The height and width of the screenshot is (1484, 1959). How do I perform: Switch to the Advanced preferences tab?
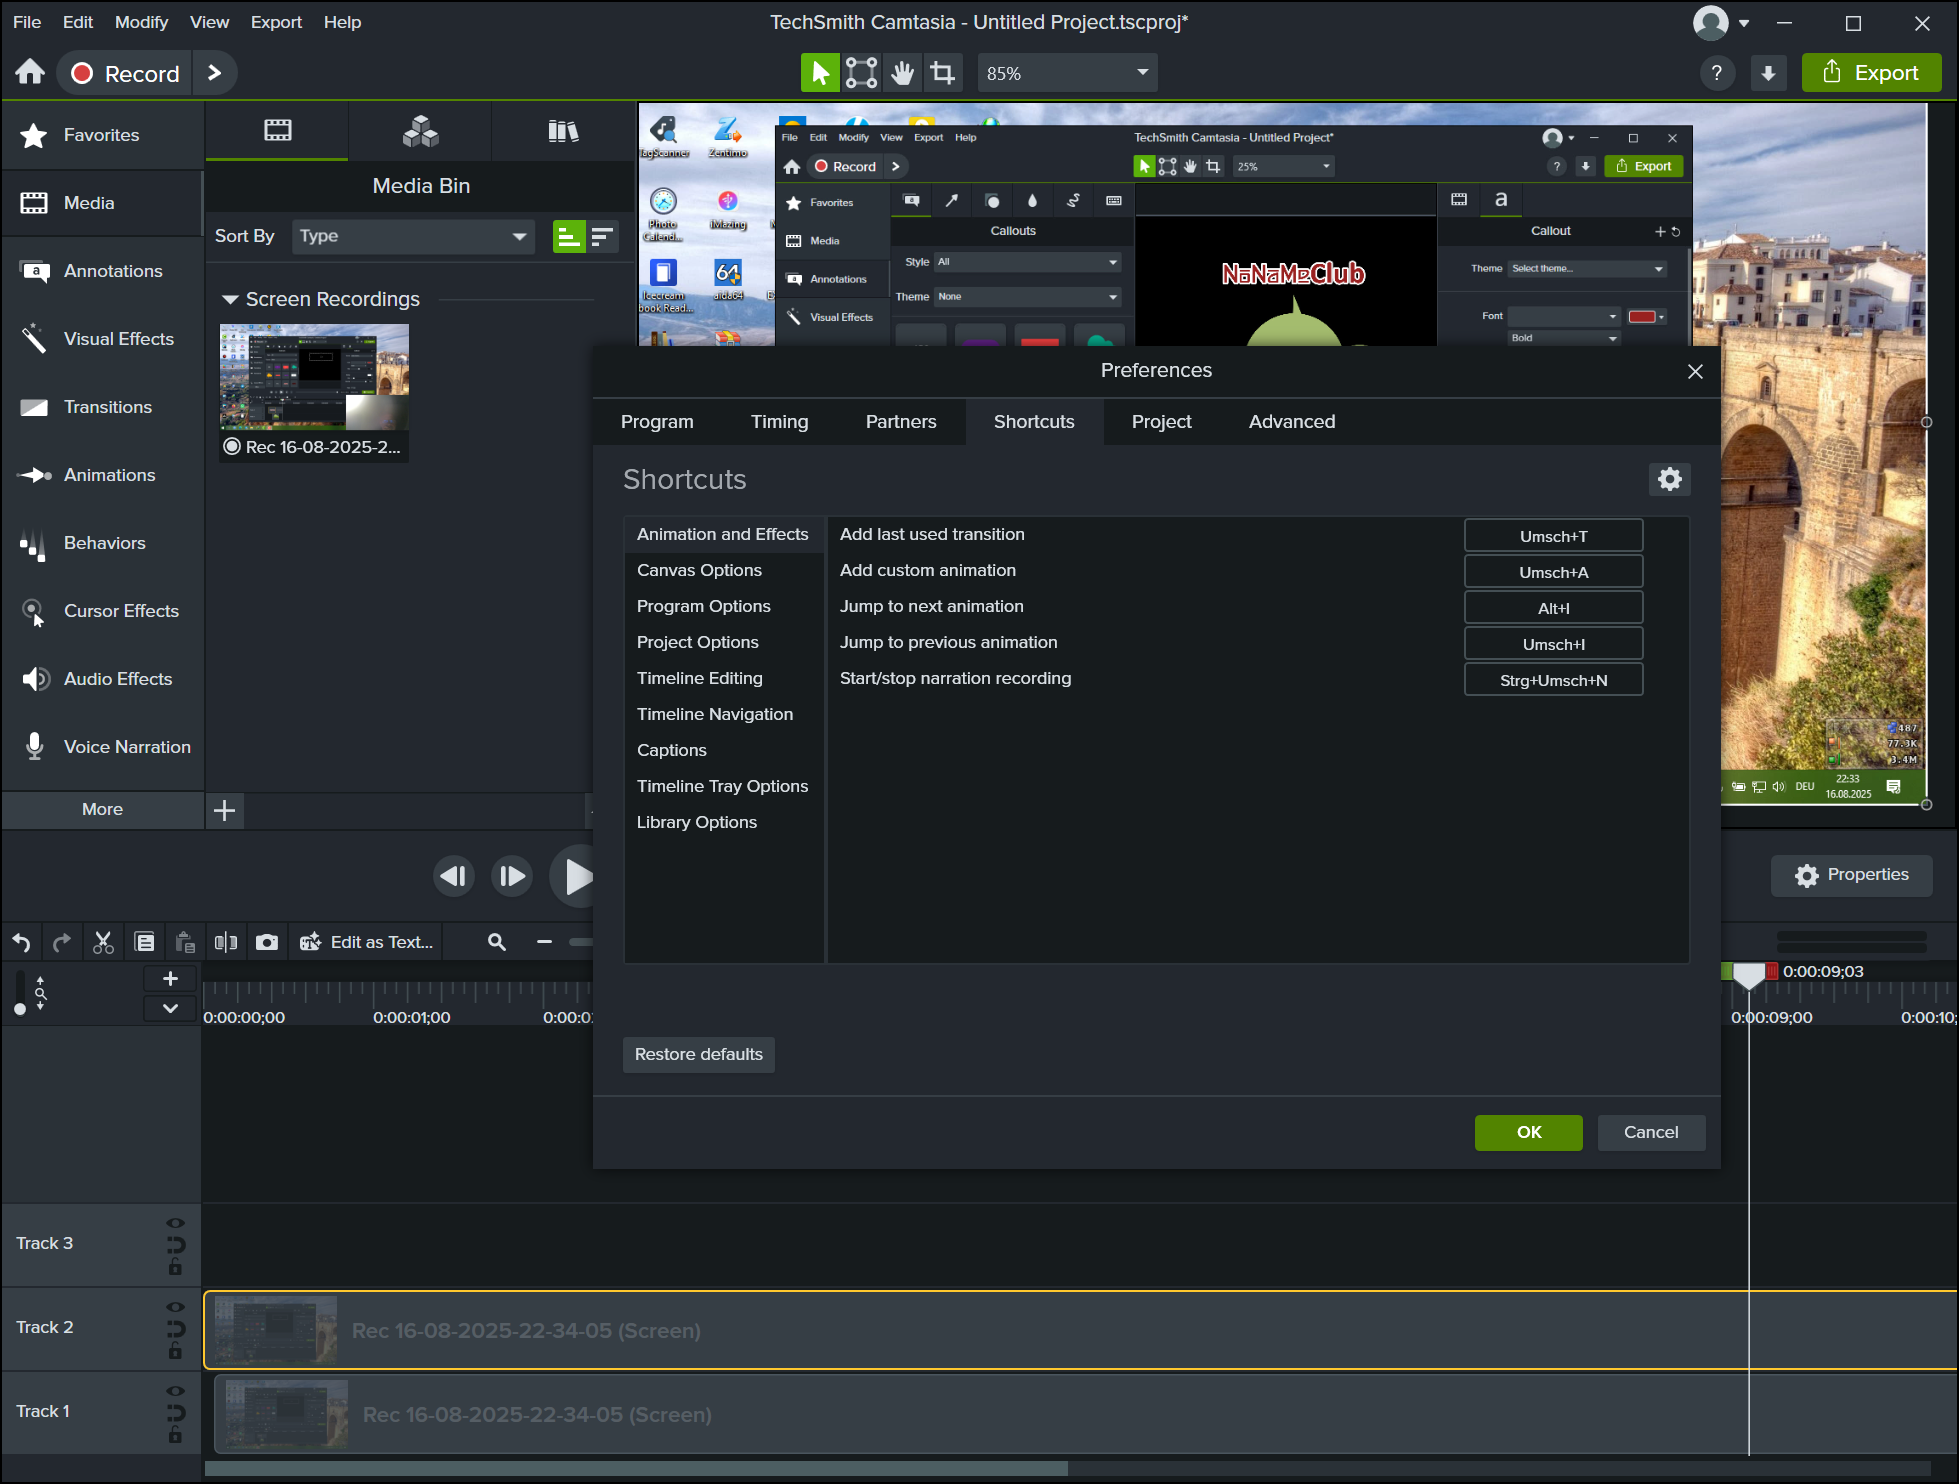pyautogui.click(x=1291, y=422)
